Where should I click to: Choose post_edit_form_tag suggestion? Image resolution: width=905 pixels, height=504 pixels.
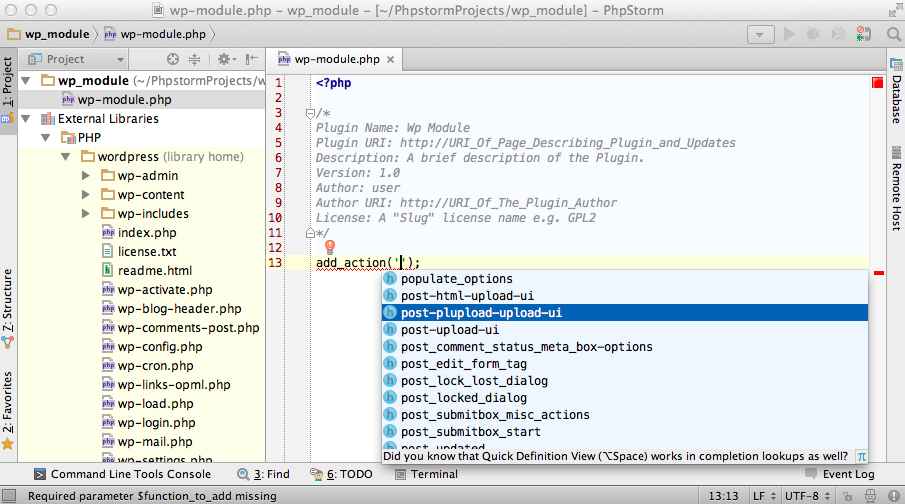[x=625, y=364]
